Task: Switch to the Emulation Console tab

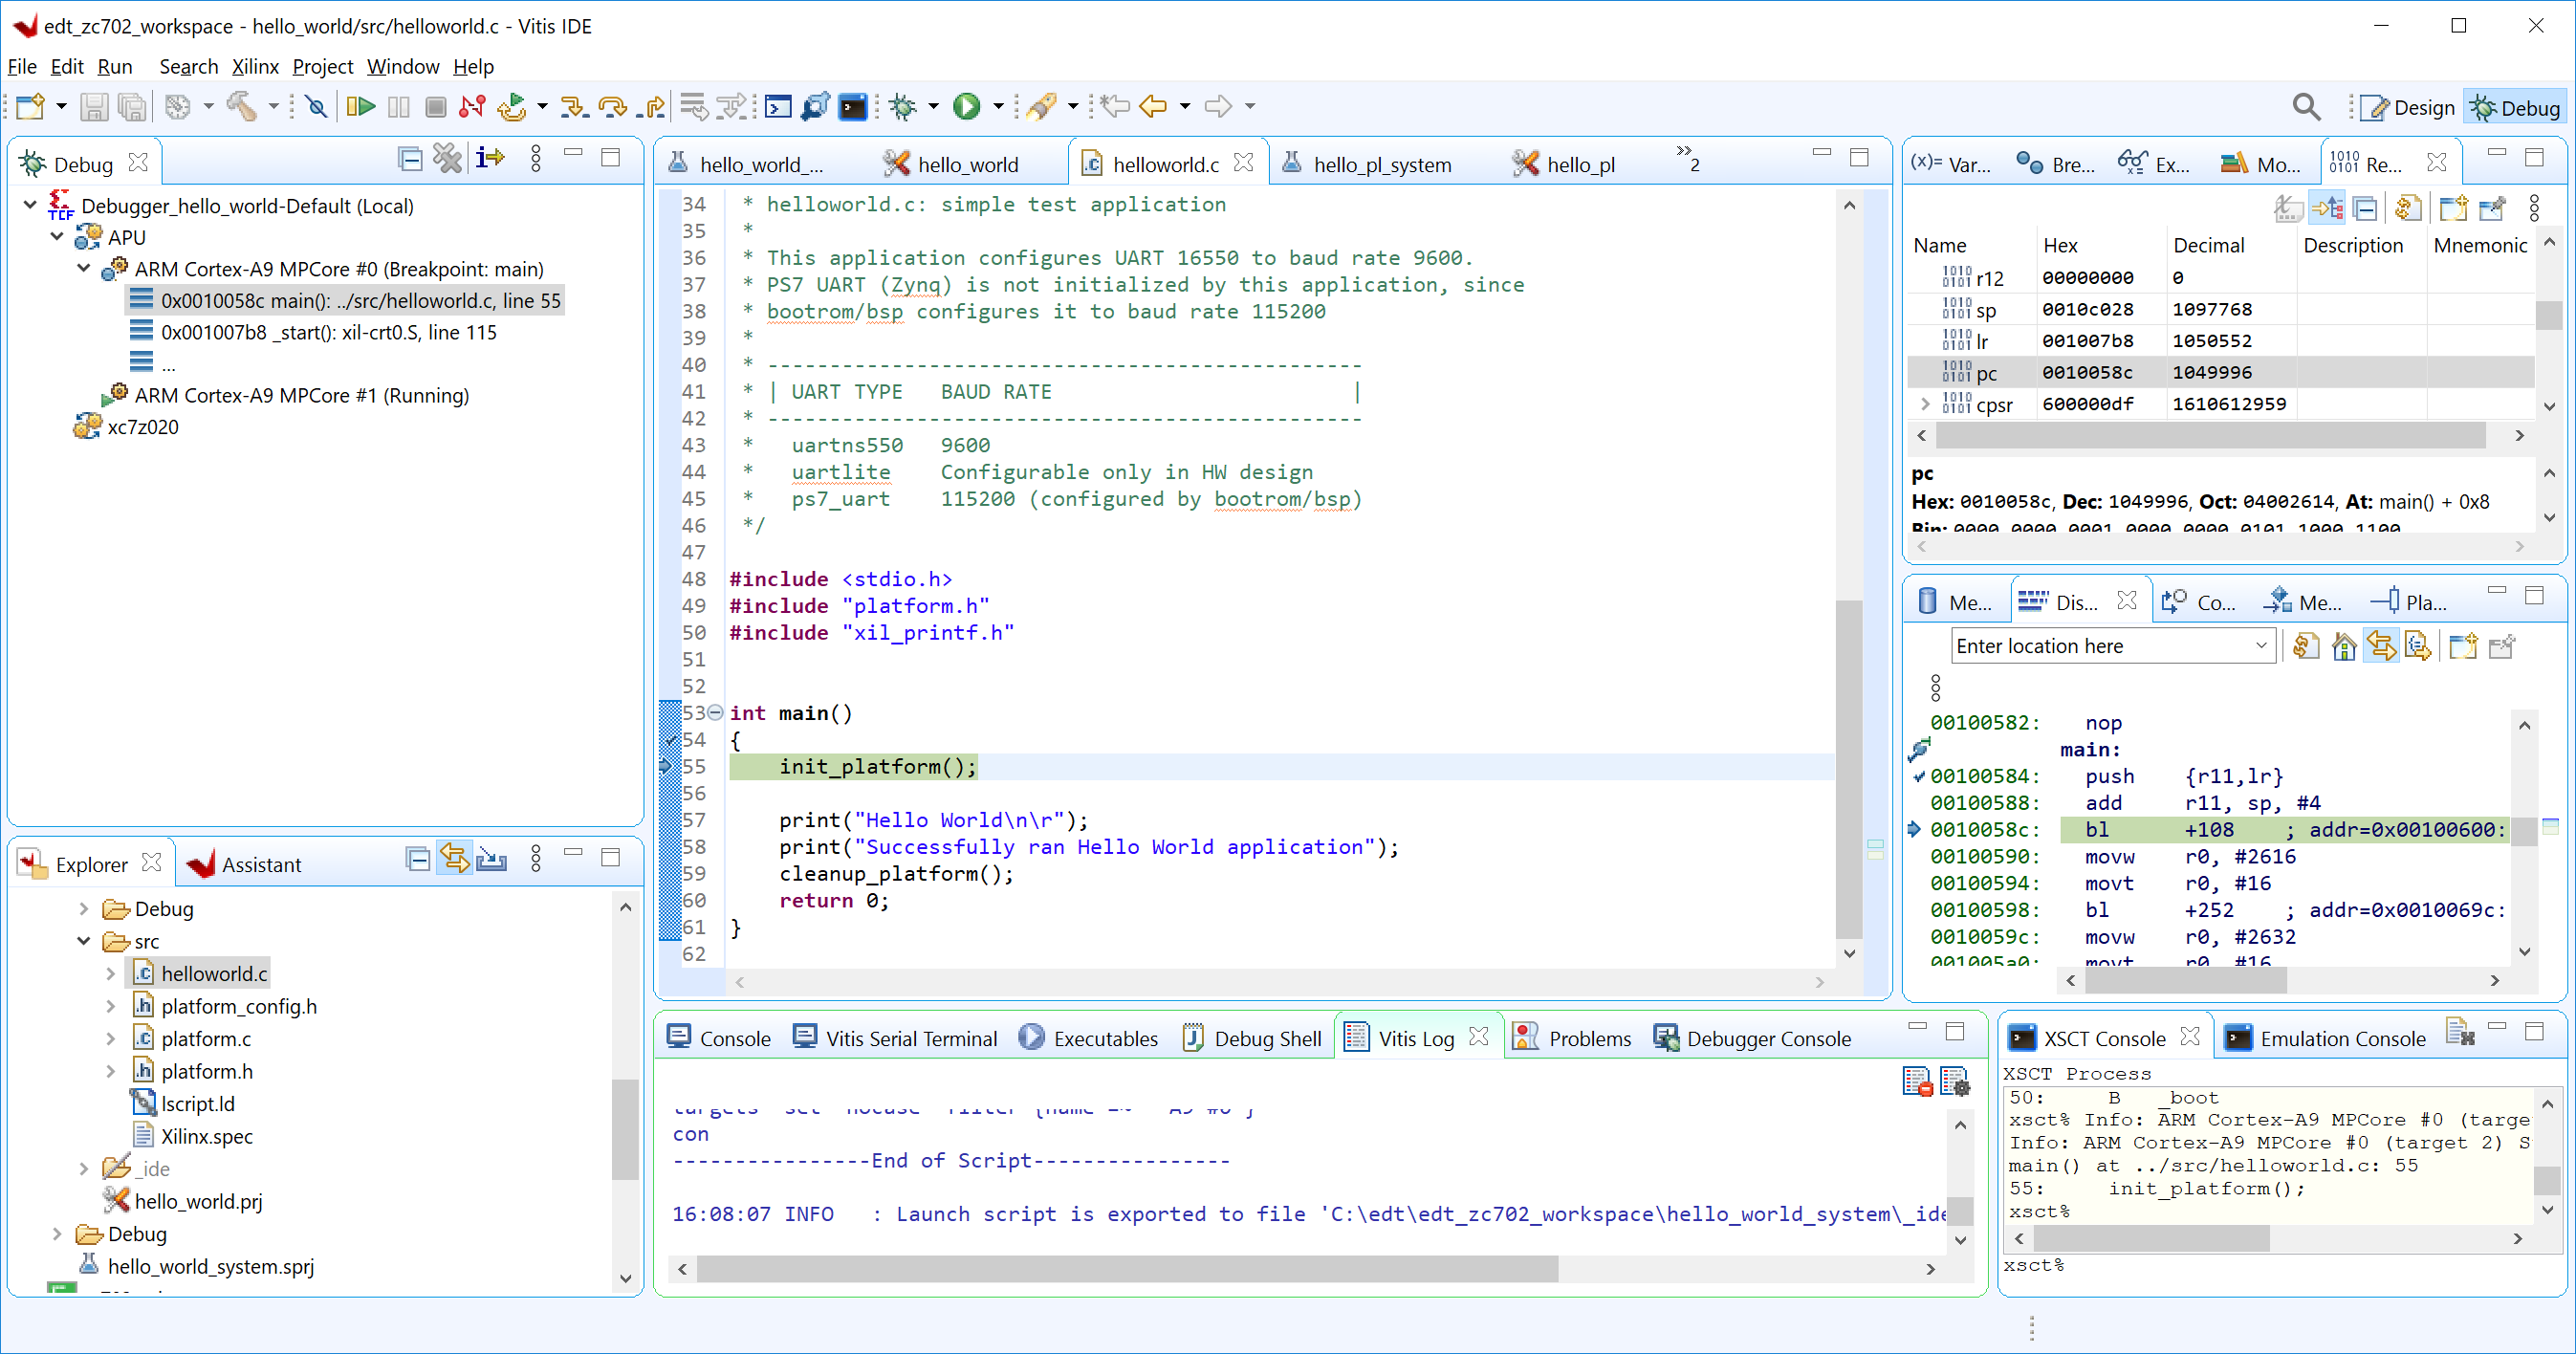Action: click(2325, 1038)
